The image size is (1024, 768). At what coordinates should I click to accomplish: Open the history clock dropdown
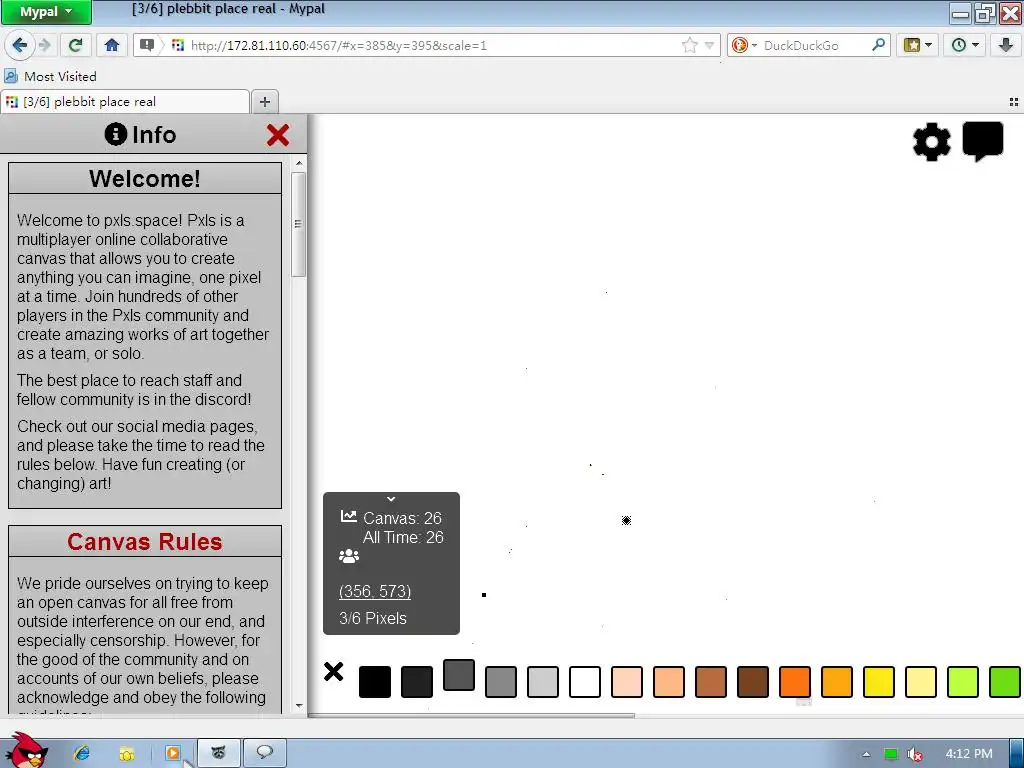tap(965, 45)
